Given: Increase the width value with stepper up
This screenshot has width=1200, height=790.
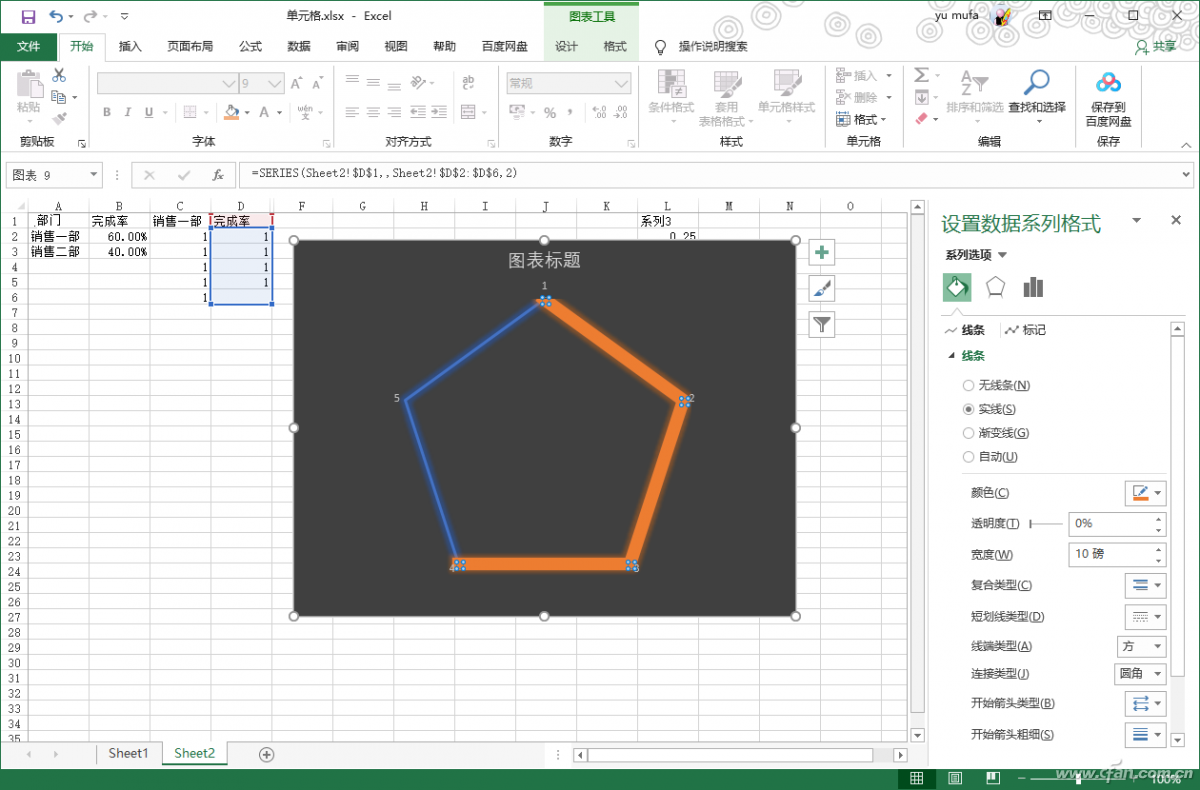Looking at the screenshot, I should coord(1160,549).
